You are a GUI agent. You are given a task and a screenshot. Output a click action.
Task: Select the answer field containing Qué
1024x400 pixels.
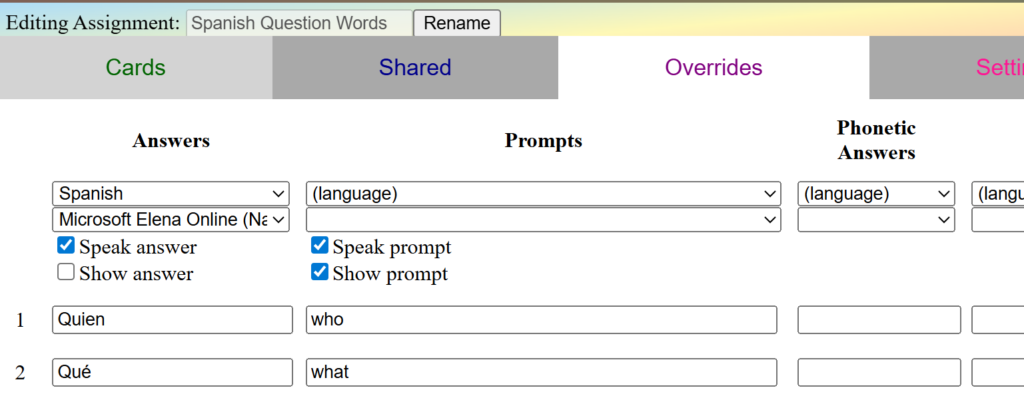pyautogui.click(x=171, y=372)
